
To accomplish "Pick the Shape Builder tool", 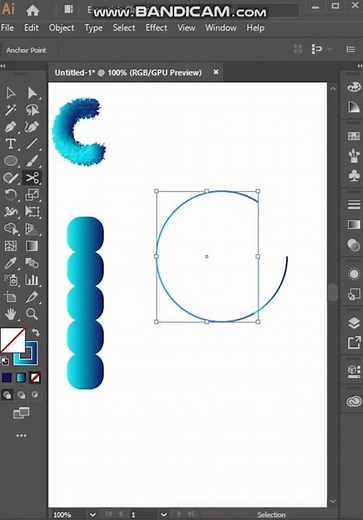I will coord(11,229).
